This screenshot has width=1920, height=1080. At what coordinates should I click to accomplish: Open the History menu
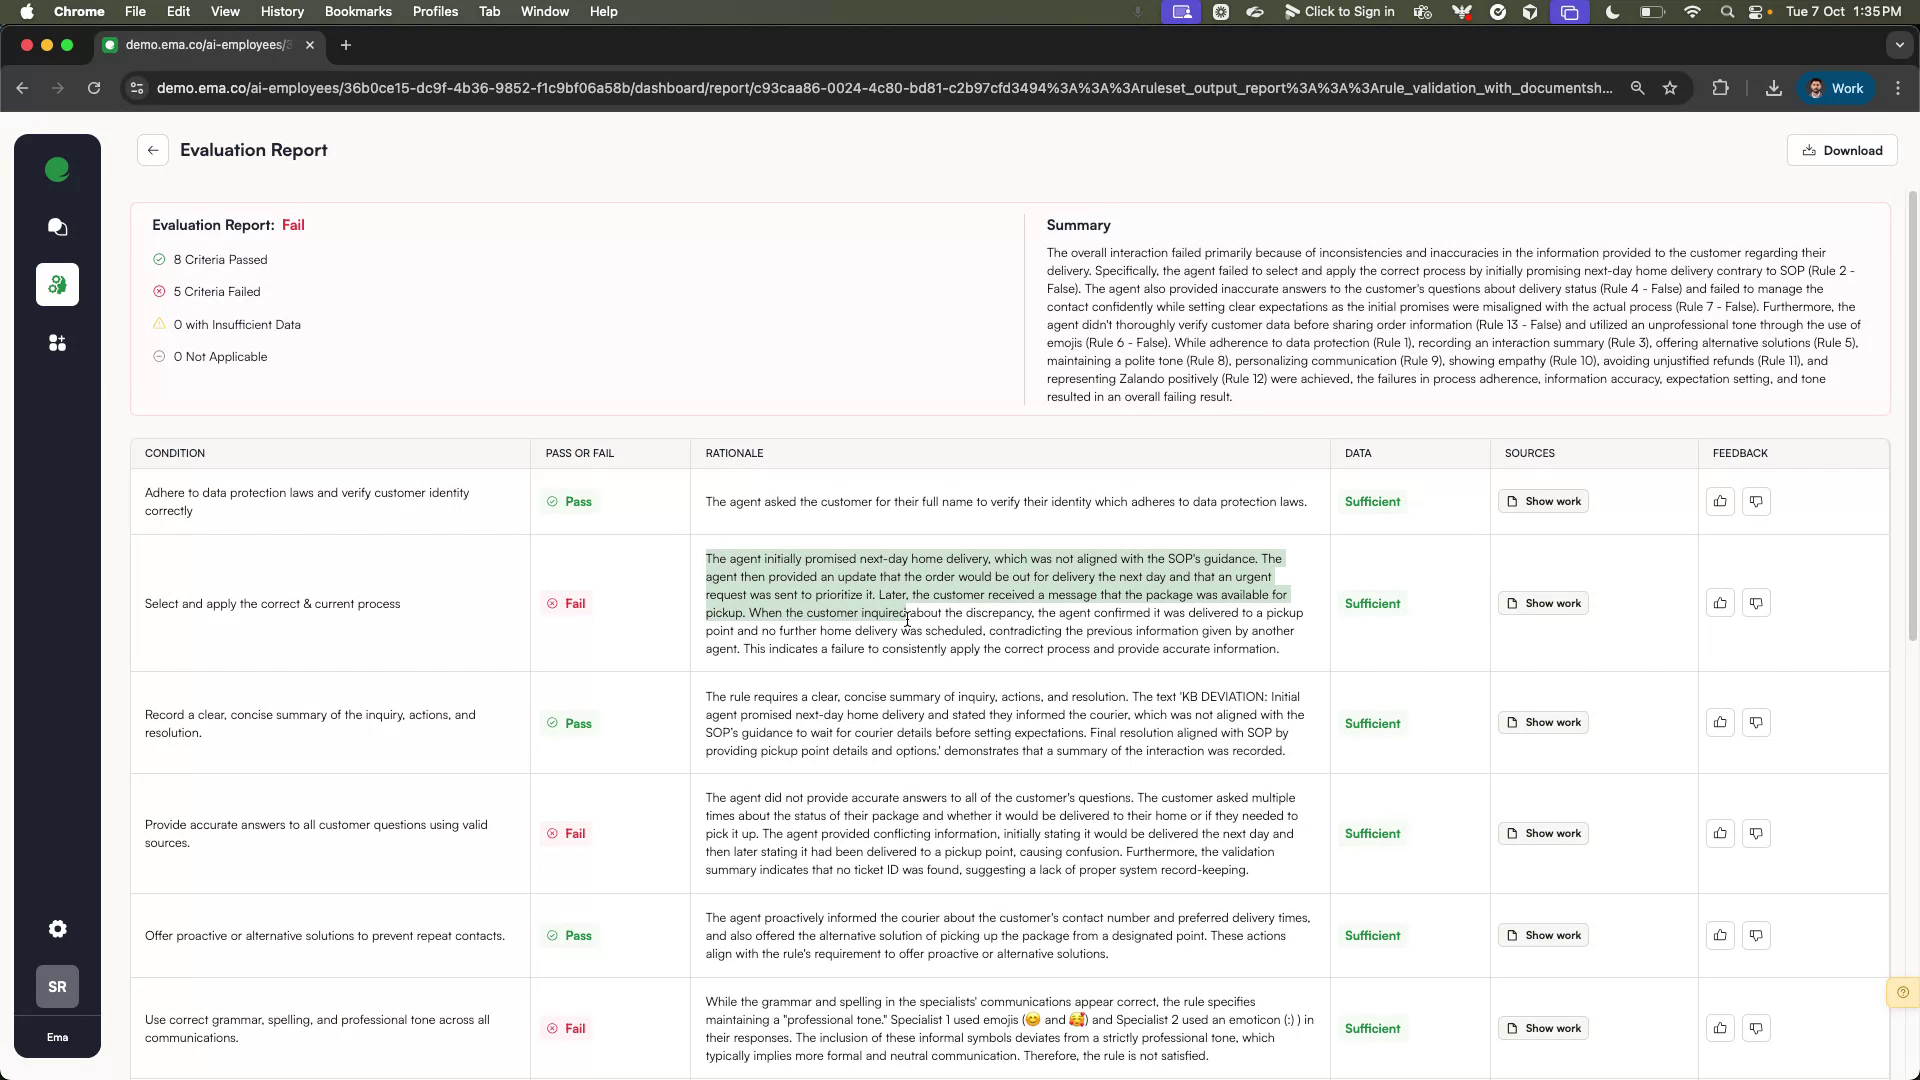tap(282, 11)
